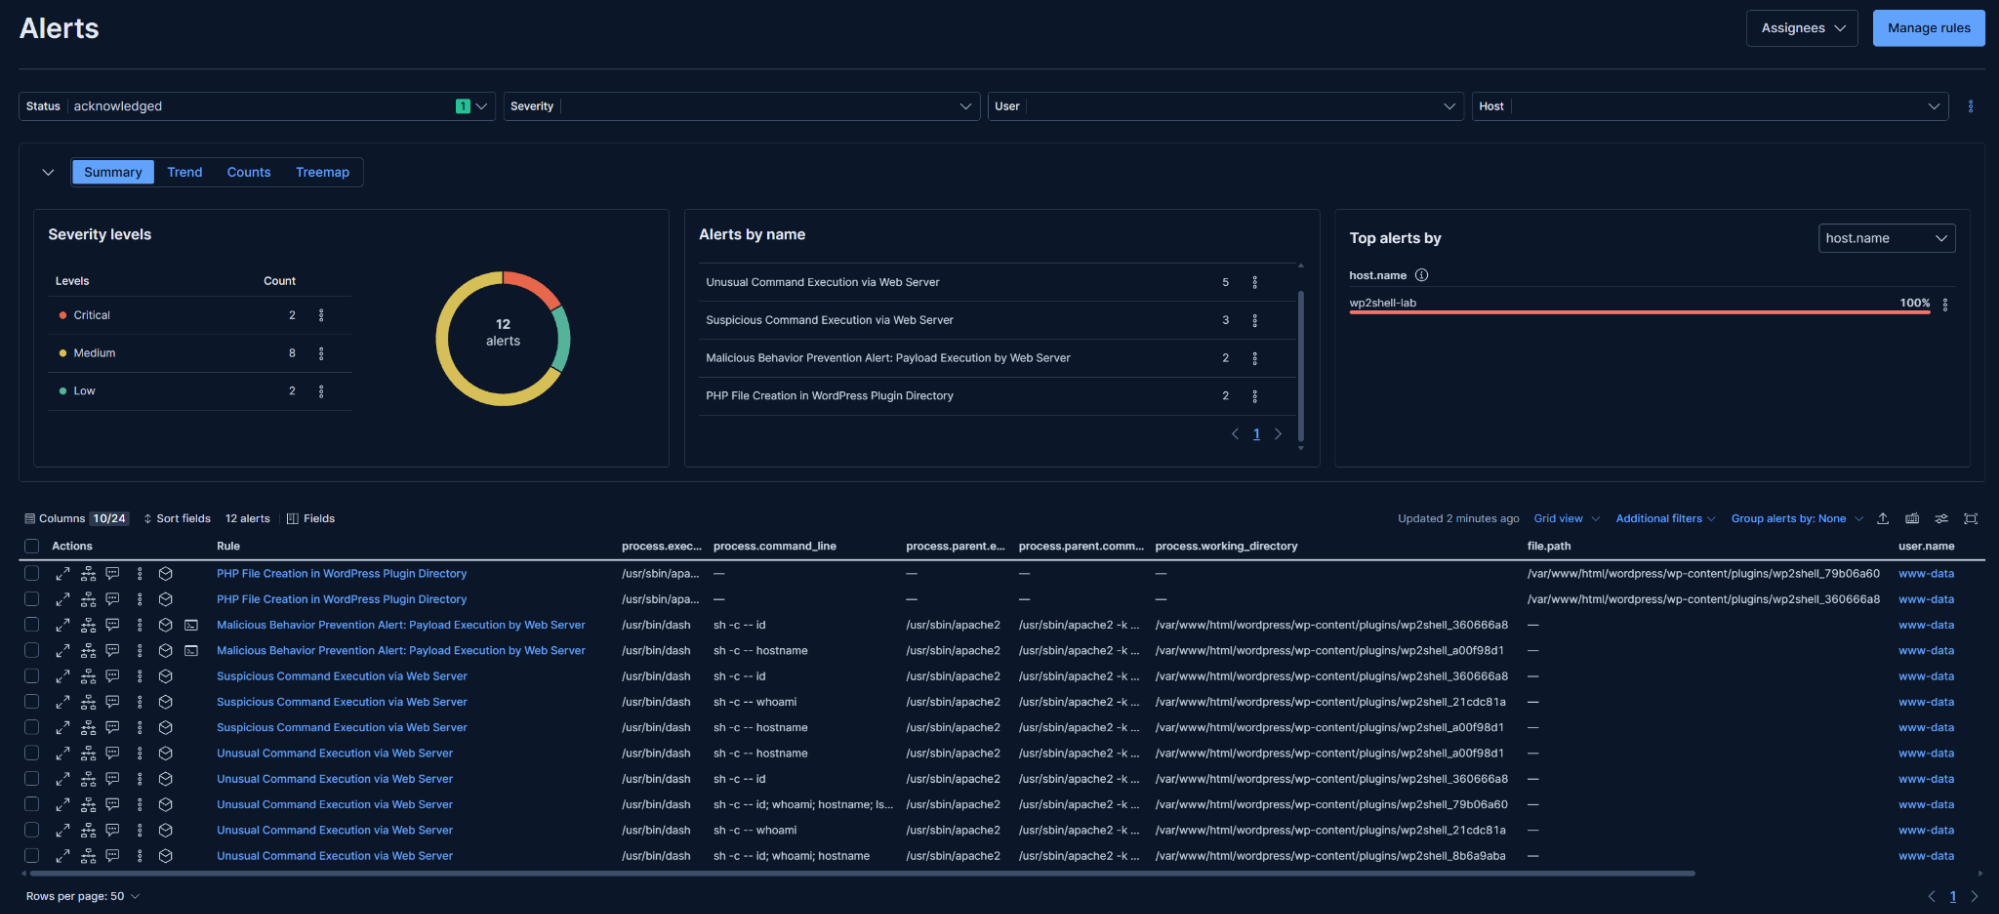
Task: Switch to the Treemap tab
Action: pyautogui.click(x=323, y=172)
